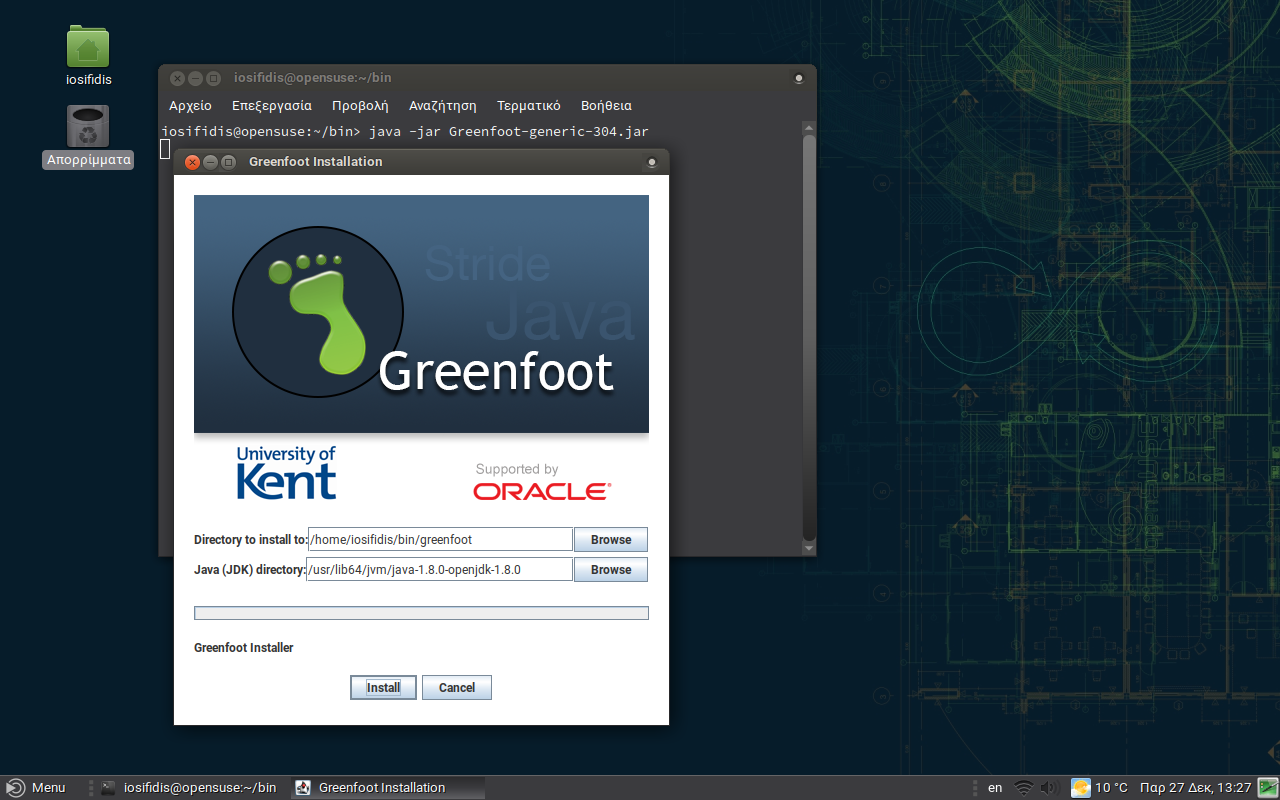Minimize the terminal window
The width and height of the screenshot is (1280, 800).
pos(196,78)
